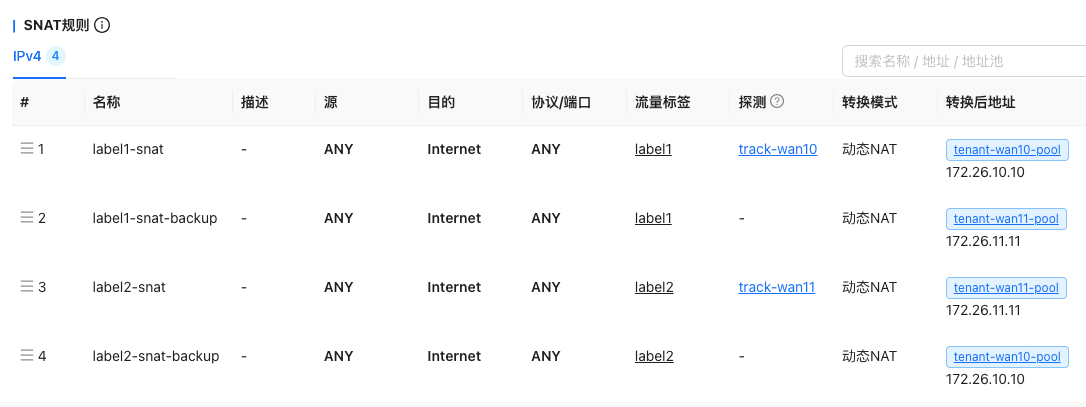Click label1 traffic tag in label1-snat-backup row
Viewport: 1086px width, 407px height.
pos(653,219)
